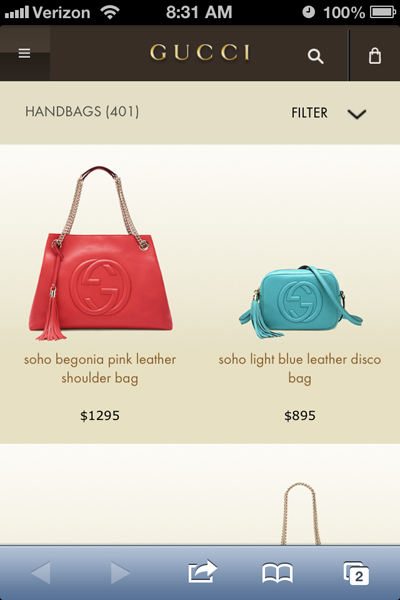Screen dimensions: 400x600
Task: Open soho light blue leather disco bag link
Action: [x=300, y=368]
